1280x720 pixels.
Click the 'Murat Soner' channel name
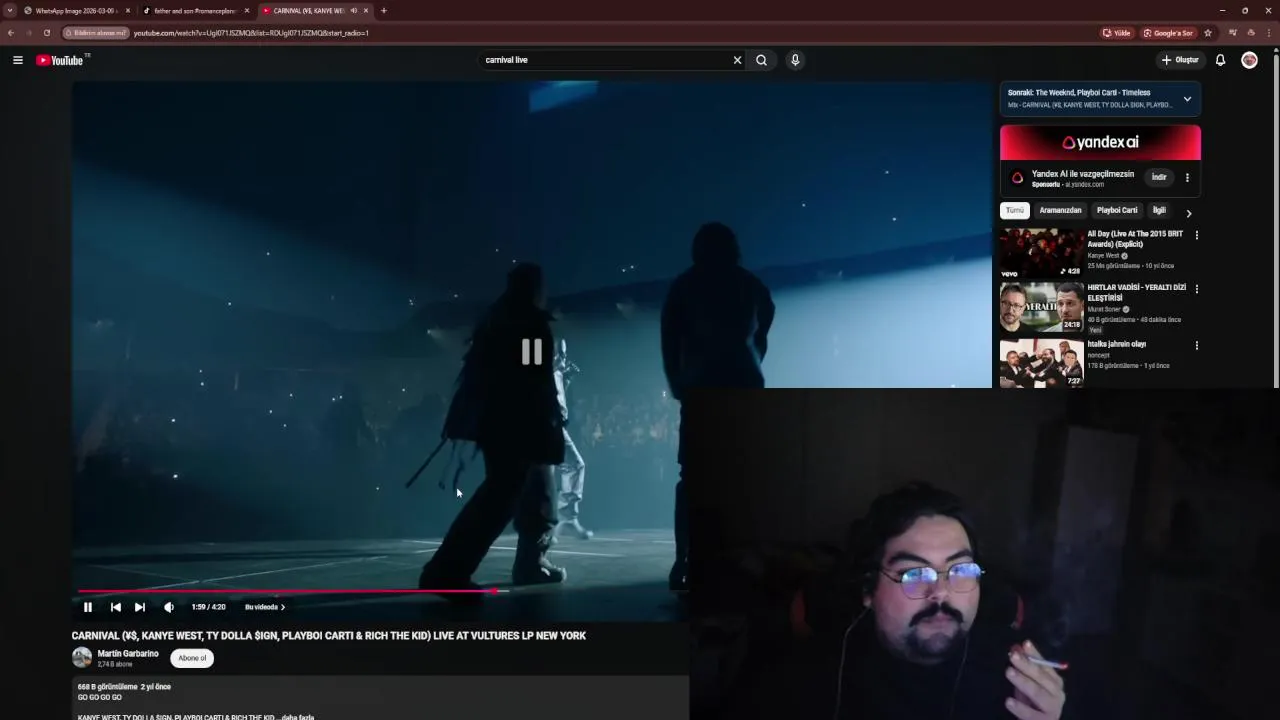pyautogui.click(x=1104, y=309)
